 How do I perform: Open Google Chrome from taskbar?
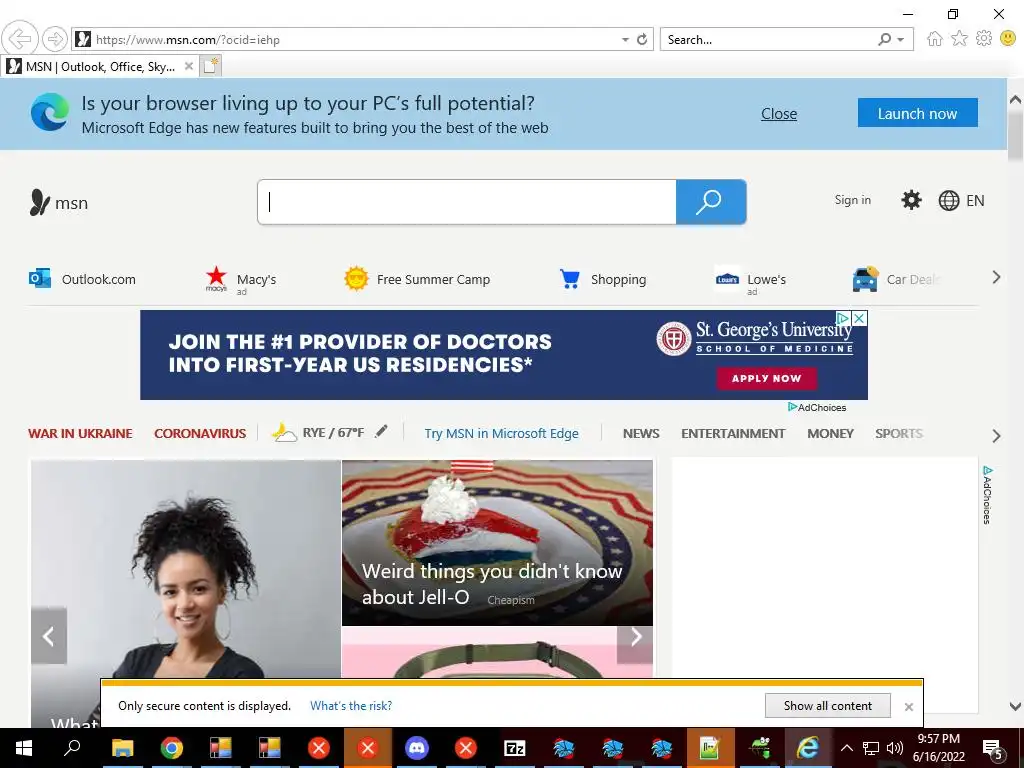(172, 748)
